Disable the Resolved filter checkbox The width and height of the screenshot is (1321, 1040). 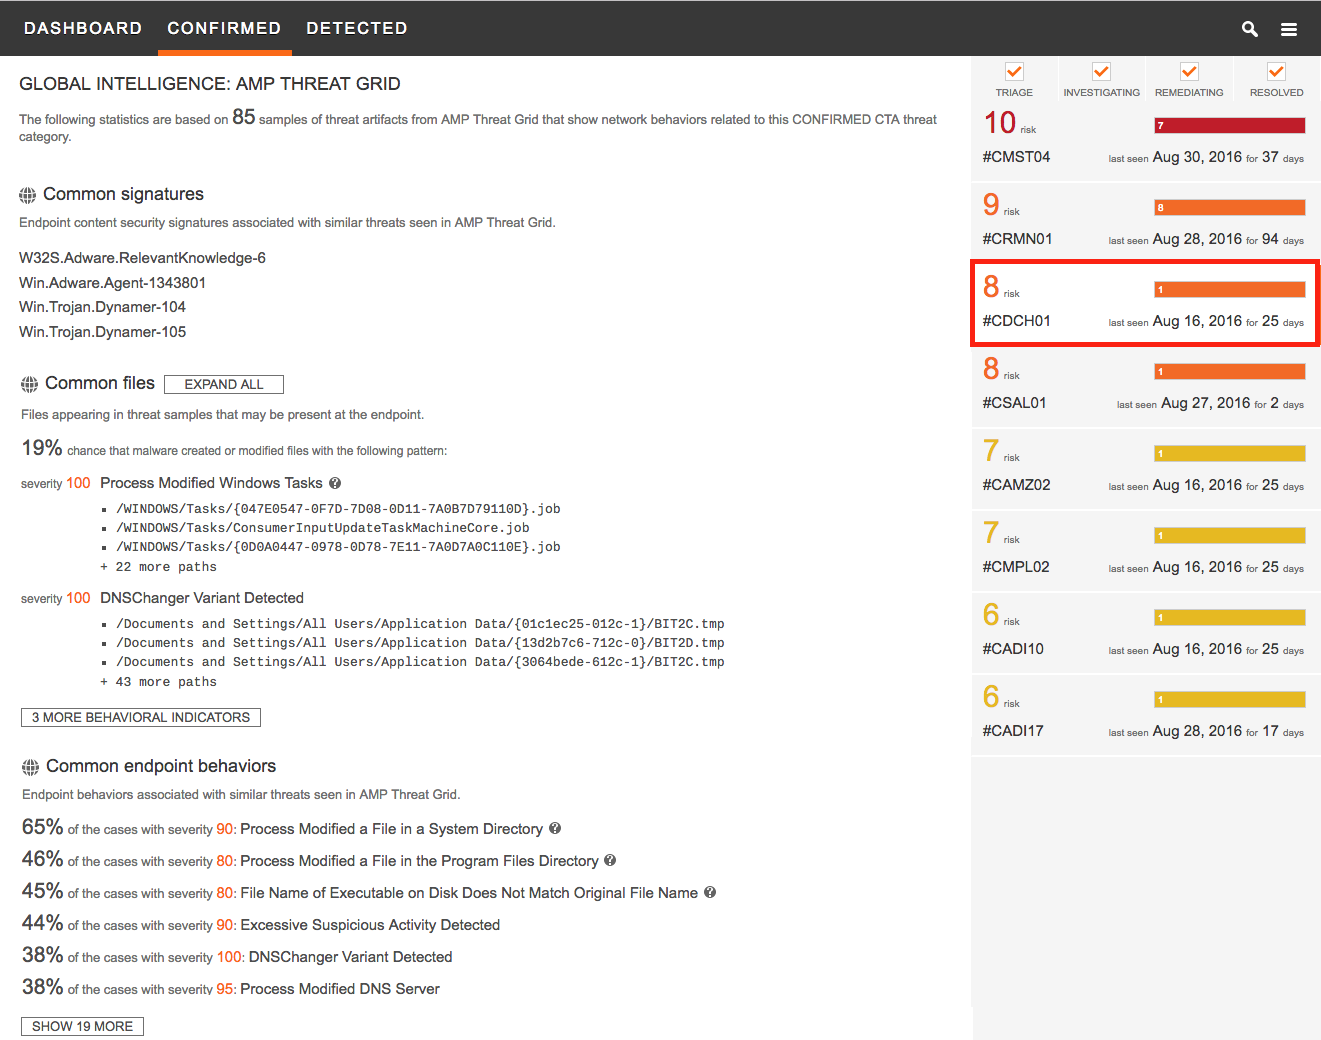1276,72
